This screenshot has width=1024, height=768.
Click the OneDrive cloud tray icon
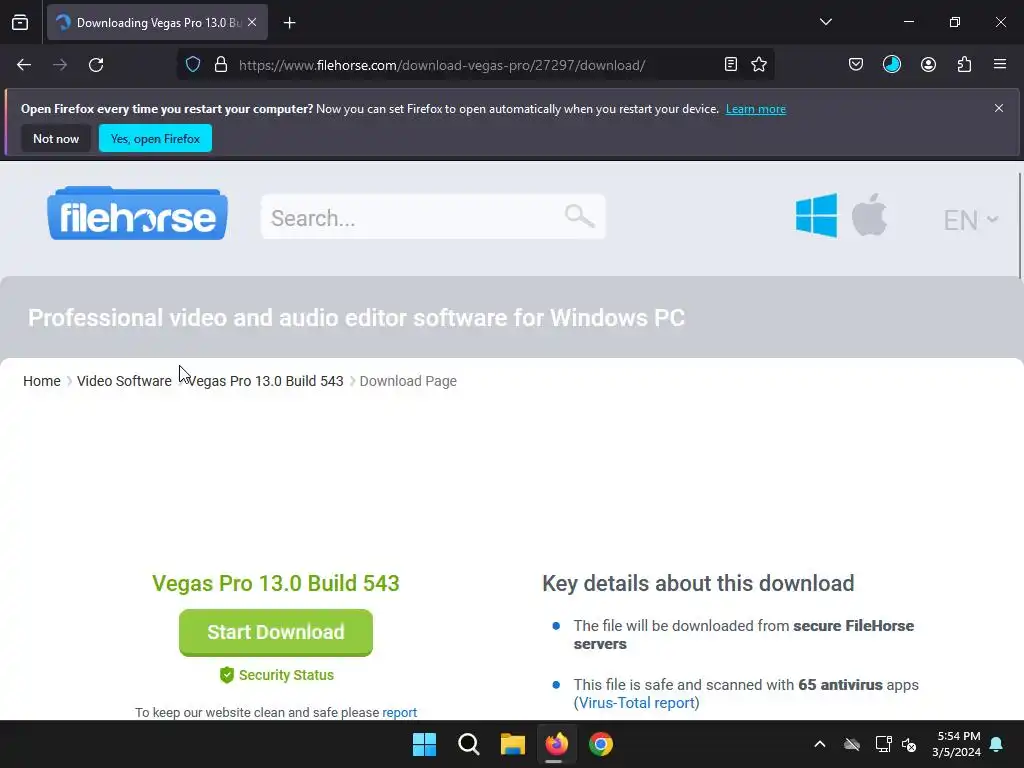coord(852,744)
